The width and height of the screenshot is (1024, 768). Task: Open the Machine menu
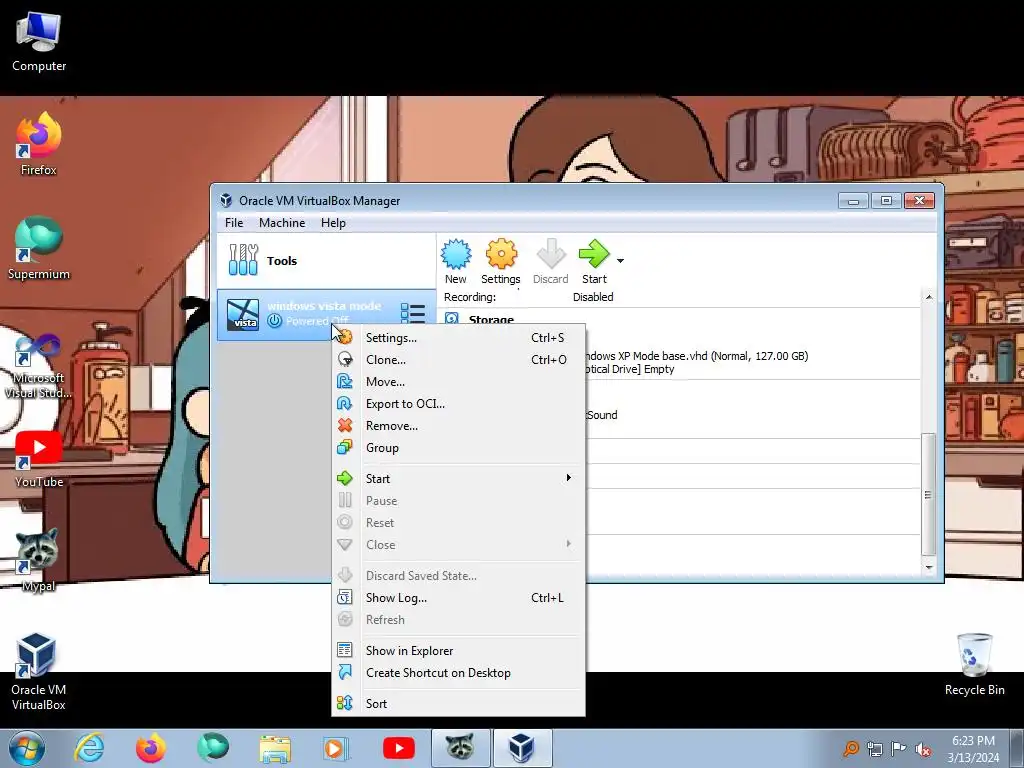[282, 223]
